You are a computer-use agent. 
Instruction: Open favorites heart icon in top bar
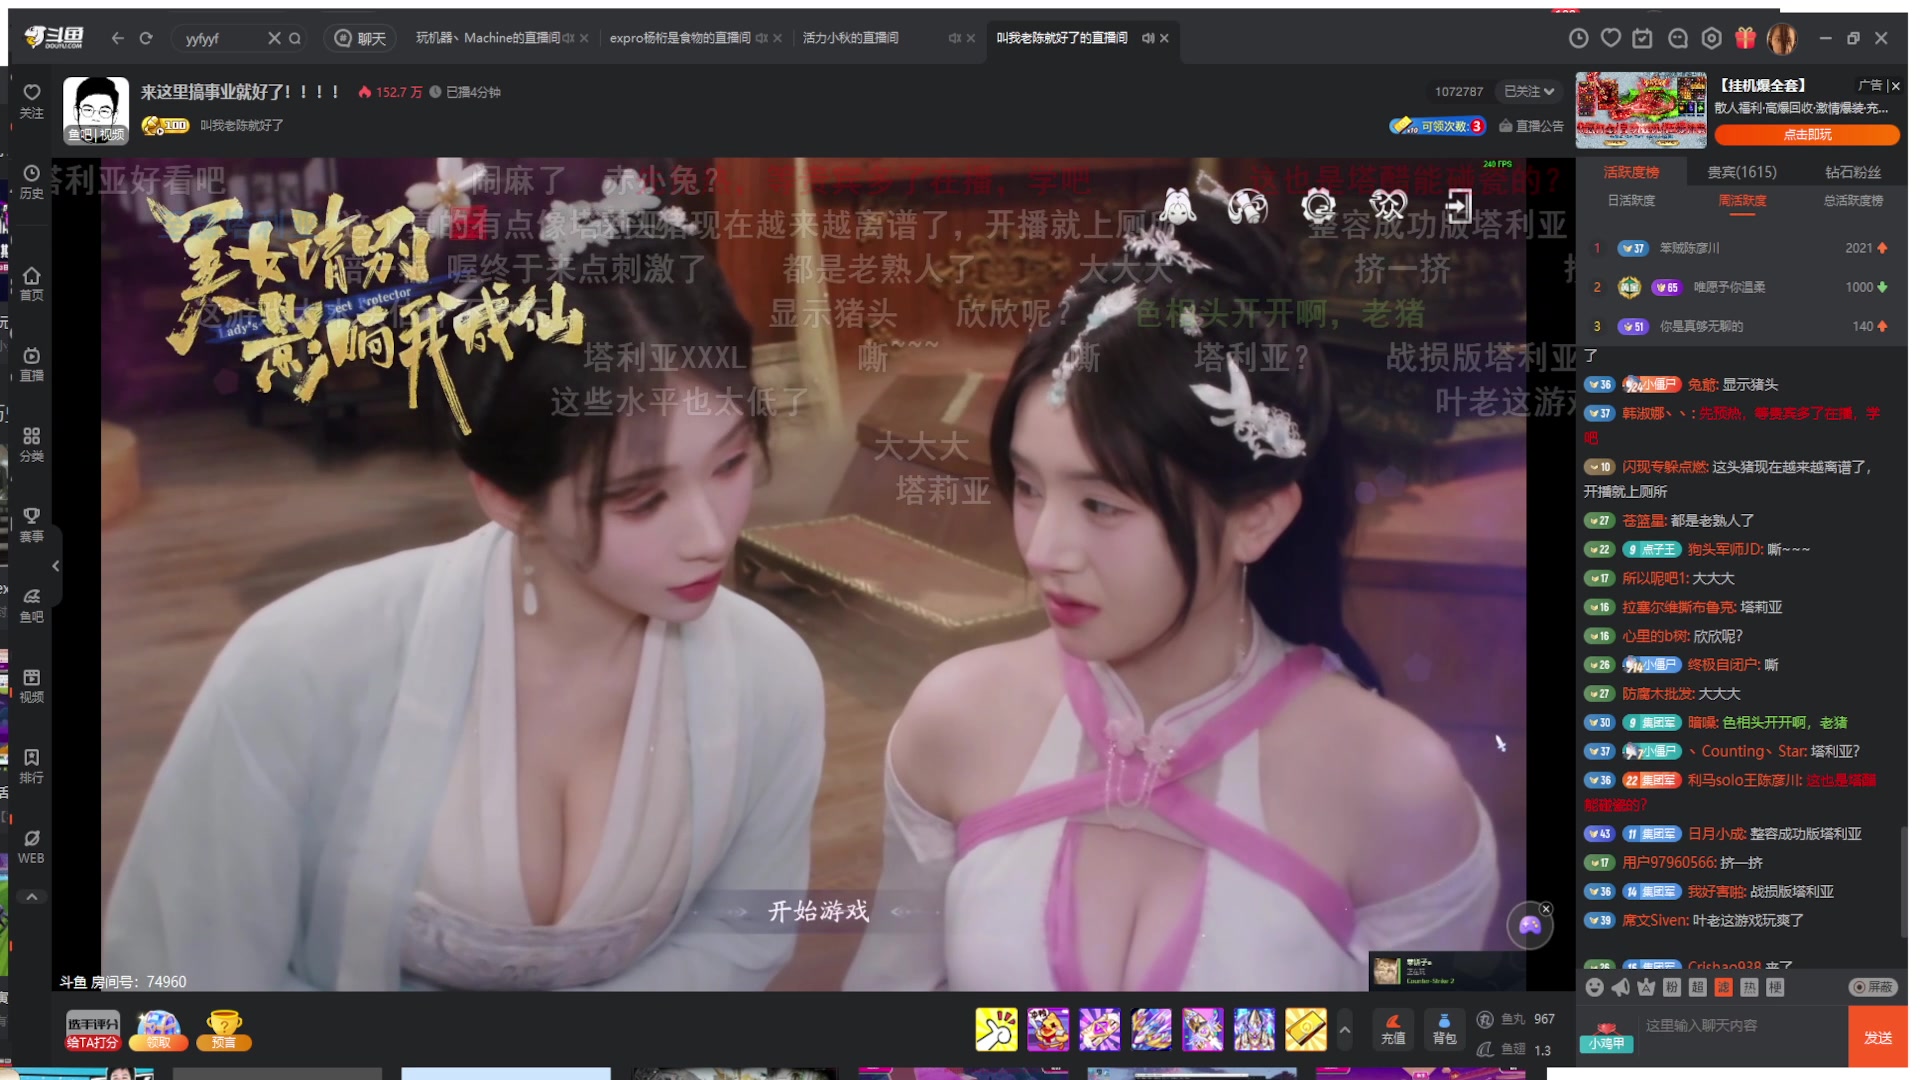1611,38
